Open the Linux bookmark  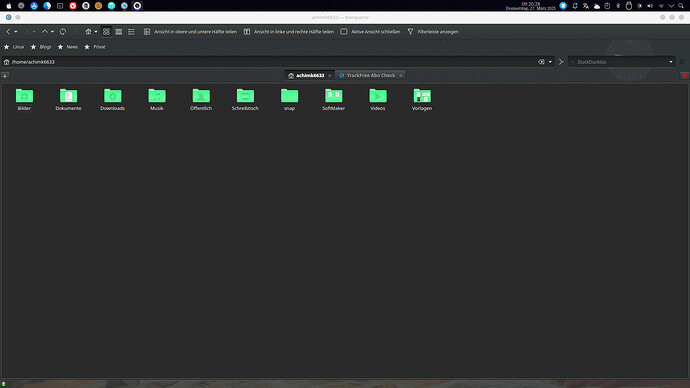14,47
